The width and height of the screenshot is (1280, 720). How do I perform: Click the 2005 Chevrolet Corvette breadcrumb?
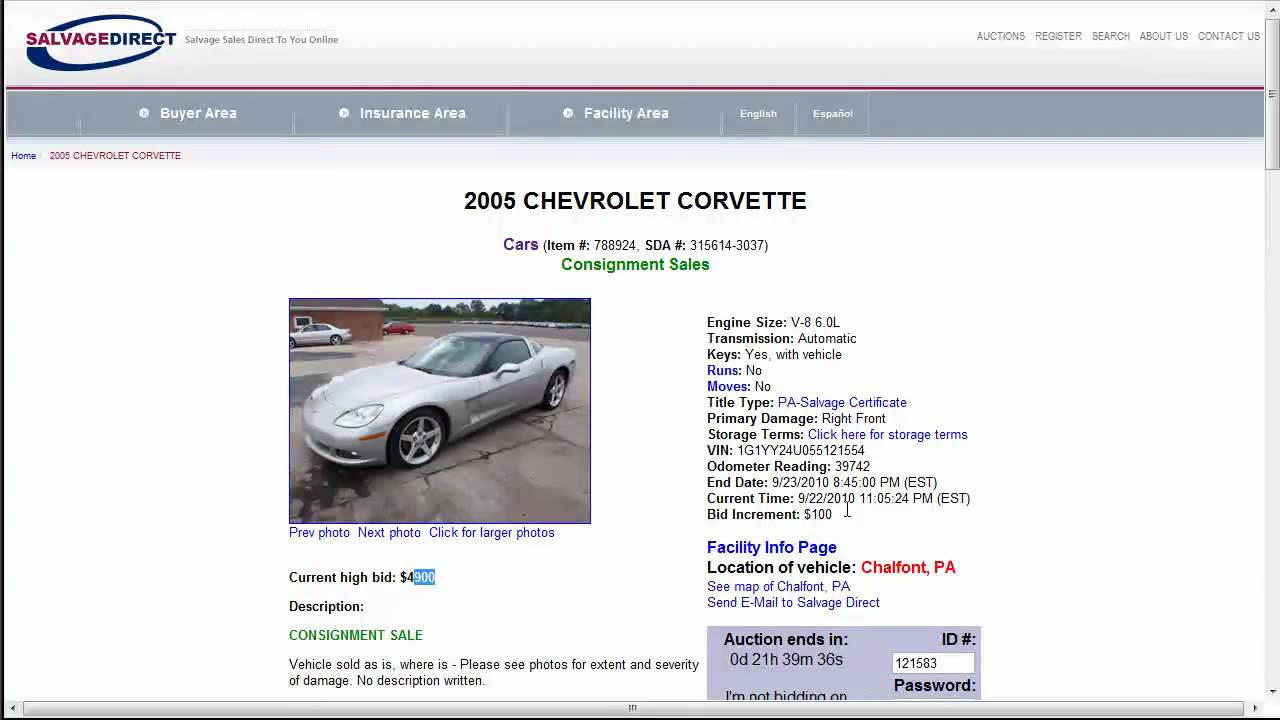click(115, 156)
